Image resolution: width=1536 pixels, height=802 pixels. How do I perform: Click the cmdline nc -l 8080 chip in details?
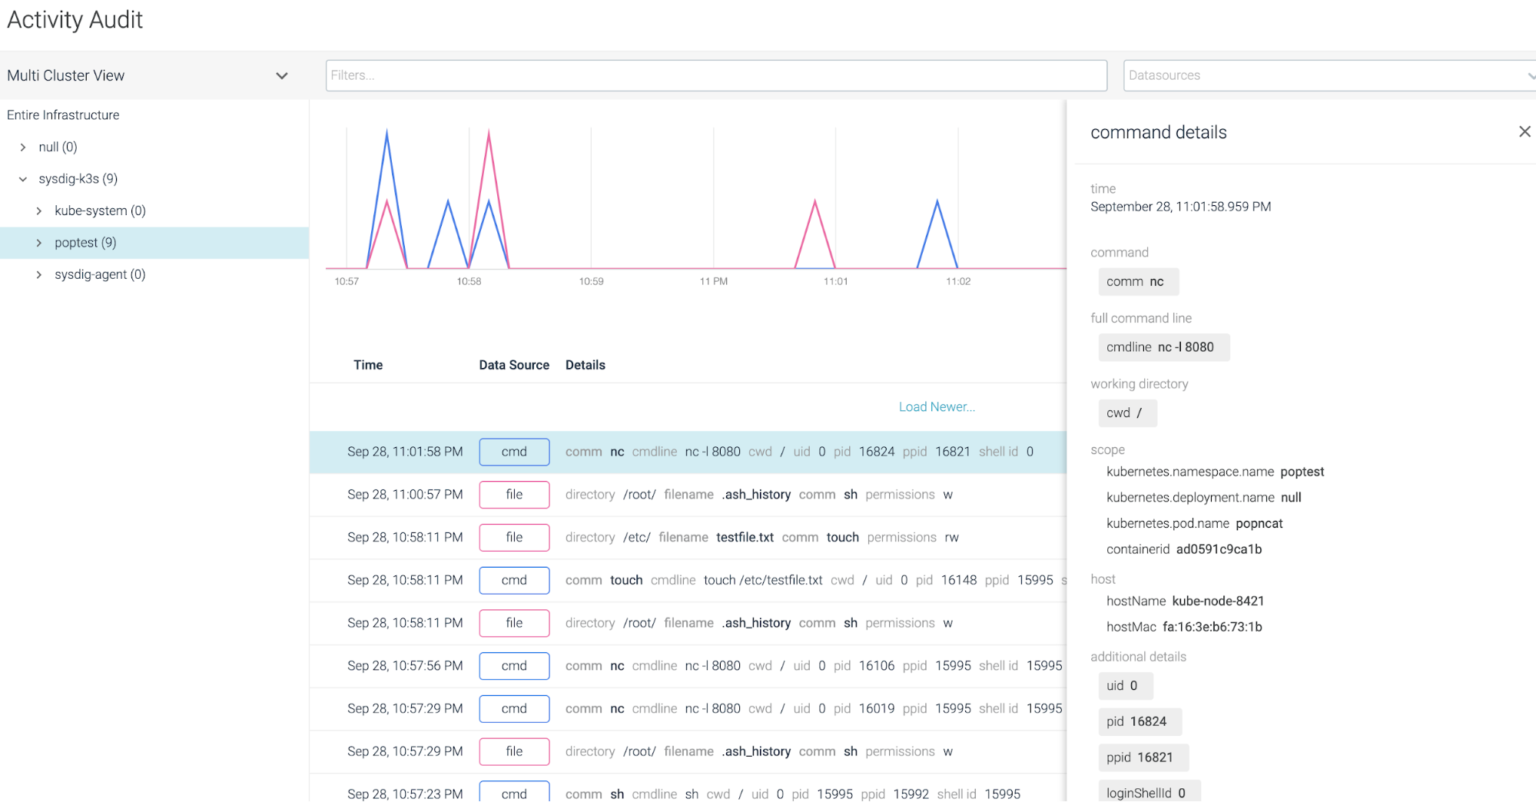point(1163,348)
